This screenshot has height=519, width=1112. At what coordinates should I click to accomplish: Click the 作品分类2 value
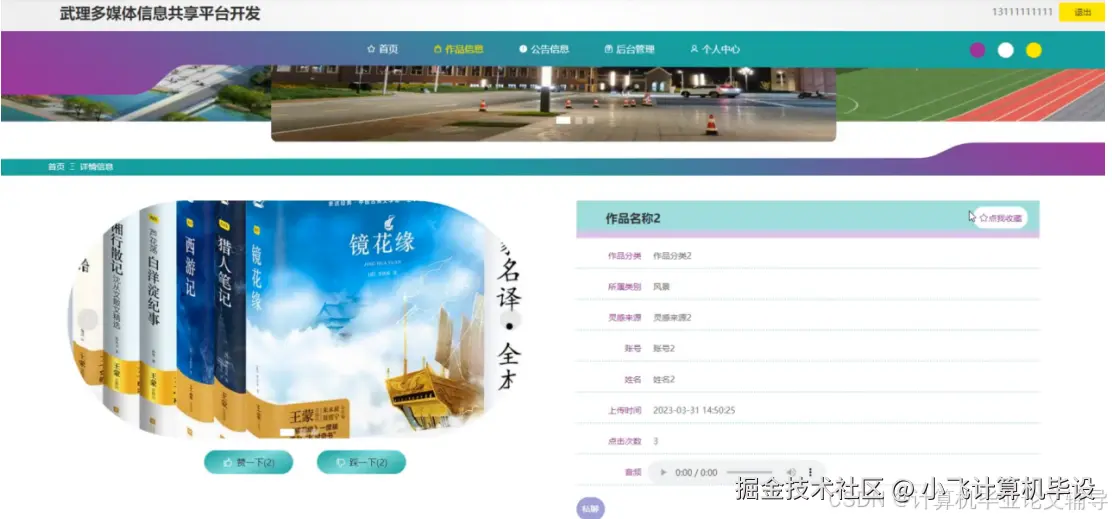tap(672, 256)
